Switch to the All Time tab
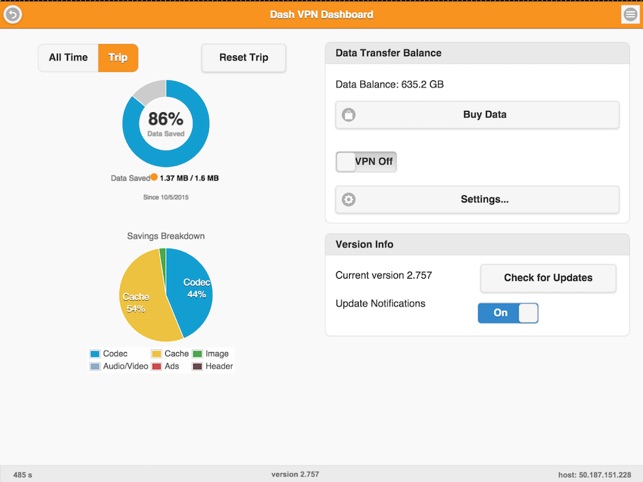Screen dimensions: 643x482 [68, 57]
